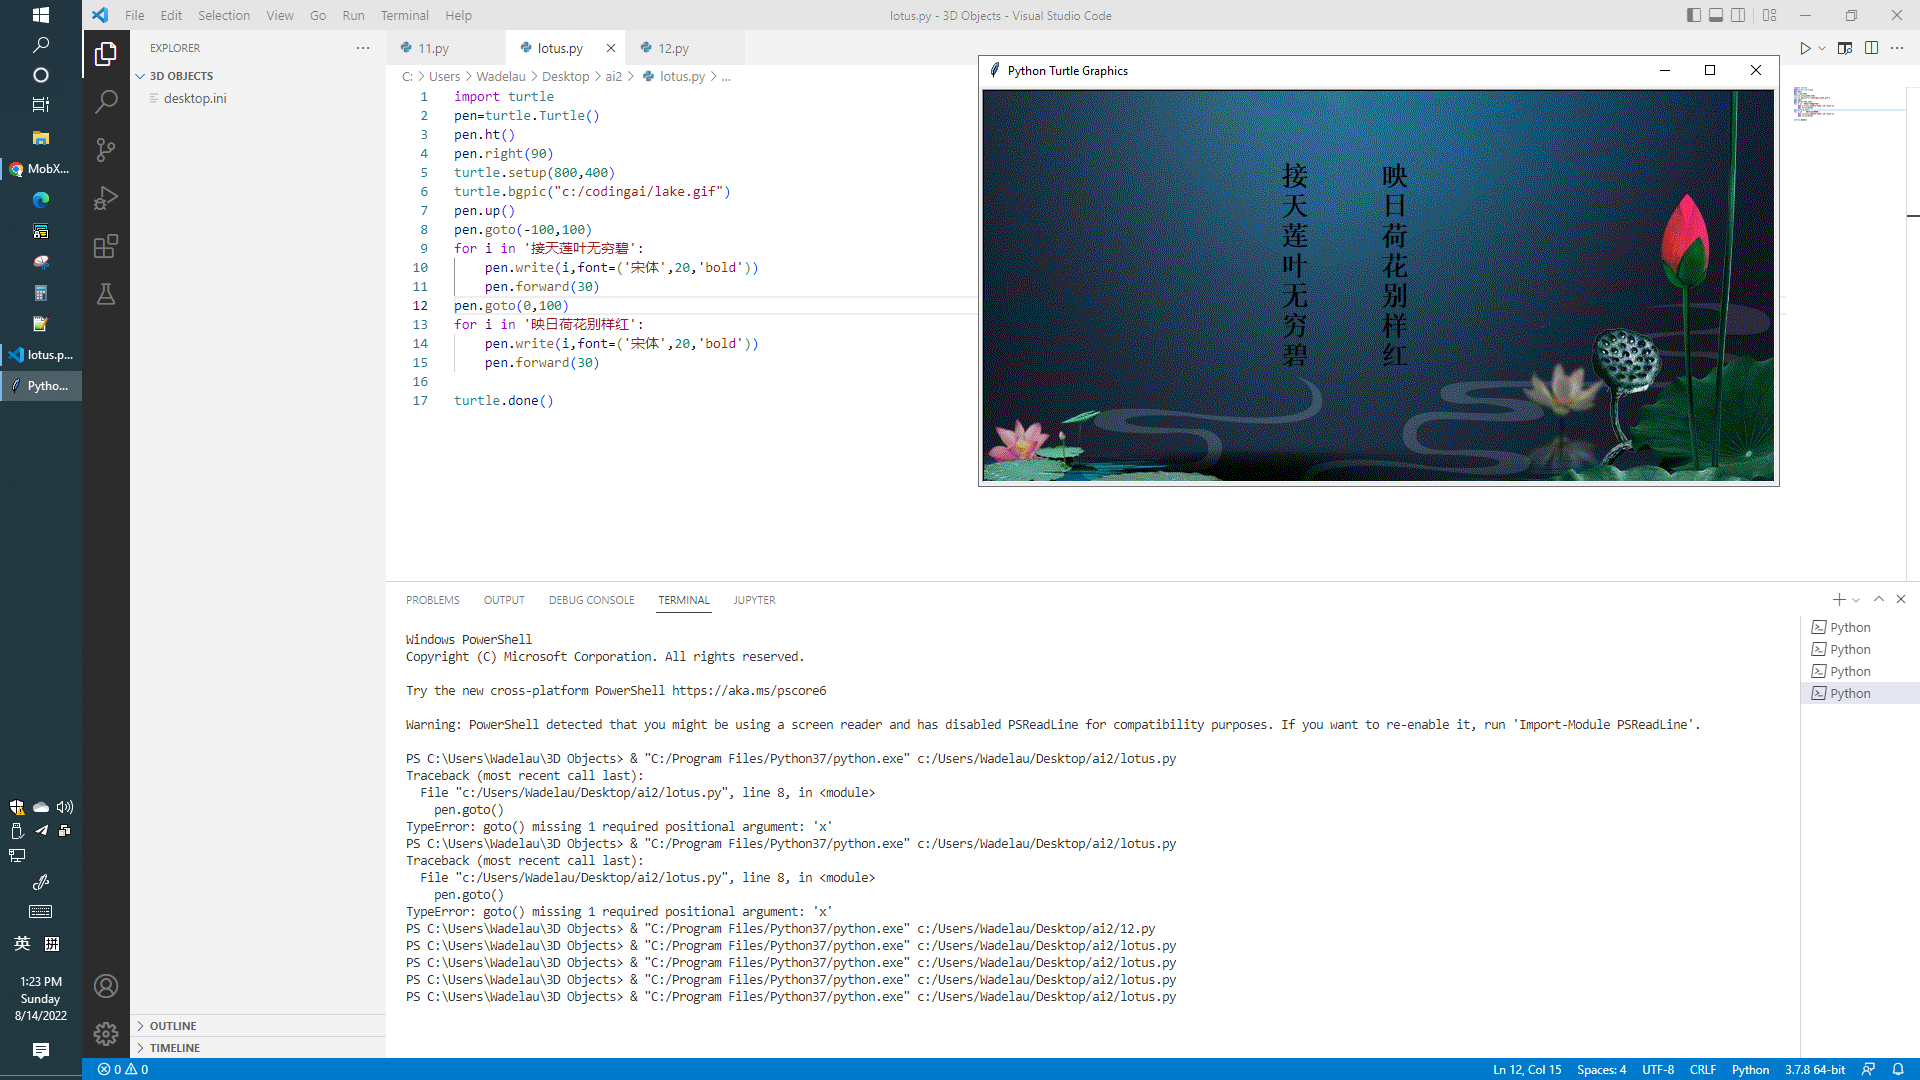Open the Run and Debug view
Viewport: 1920px width, 1080px height.
pyautogui.click(x=106, y=198)
